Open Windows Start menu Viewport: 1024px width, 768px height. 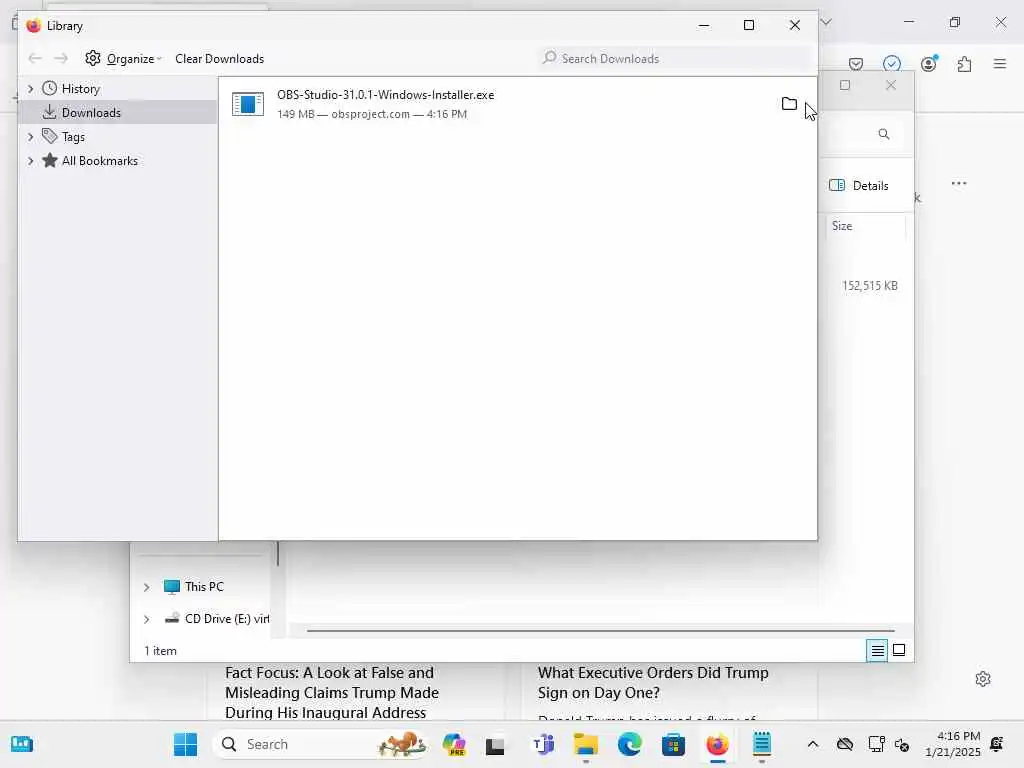[x=185, y=744]
